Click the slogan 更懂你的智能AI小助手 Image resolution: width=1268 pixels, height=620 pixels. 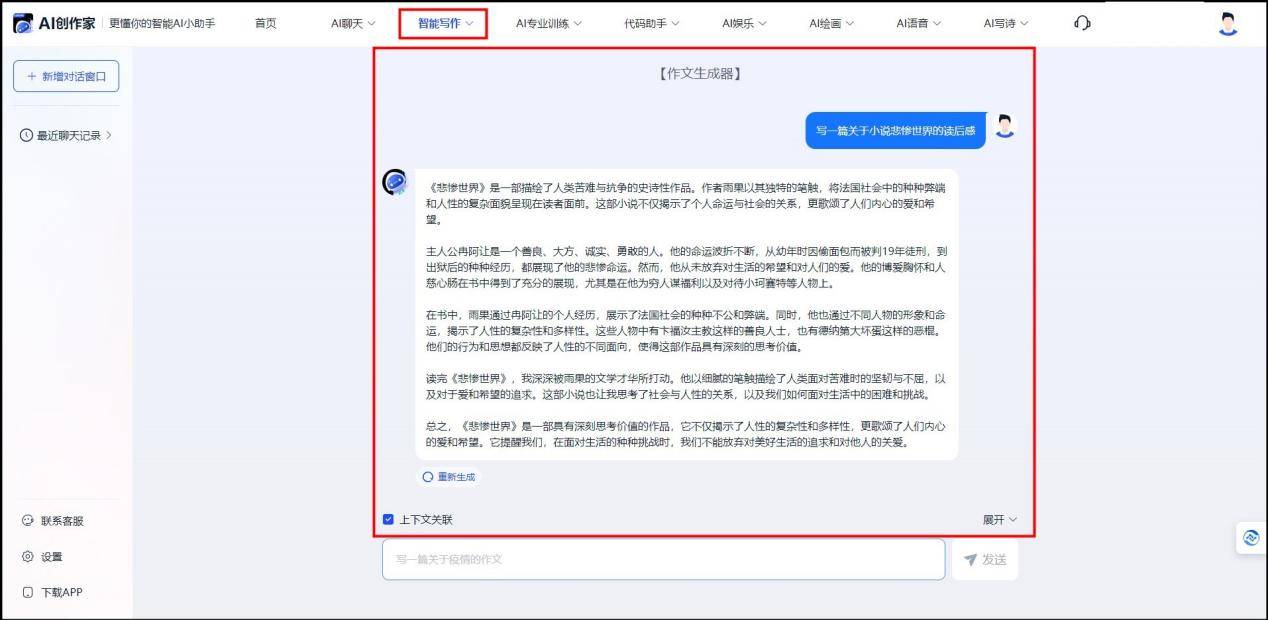coord(162,23)
